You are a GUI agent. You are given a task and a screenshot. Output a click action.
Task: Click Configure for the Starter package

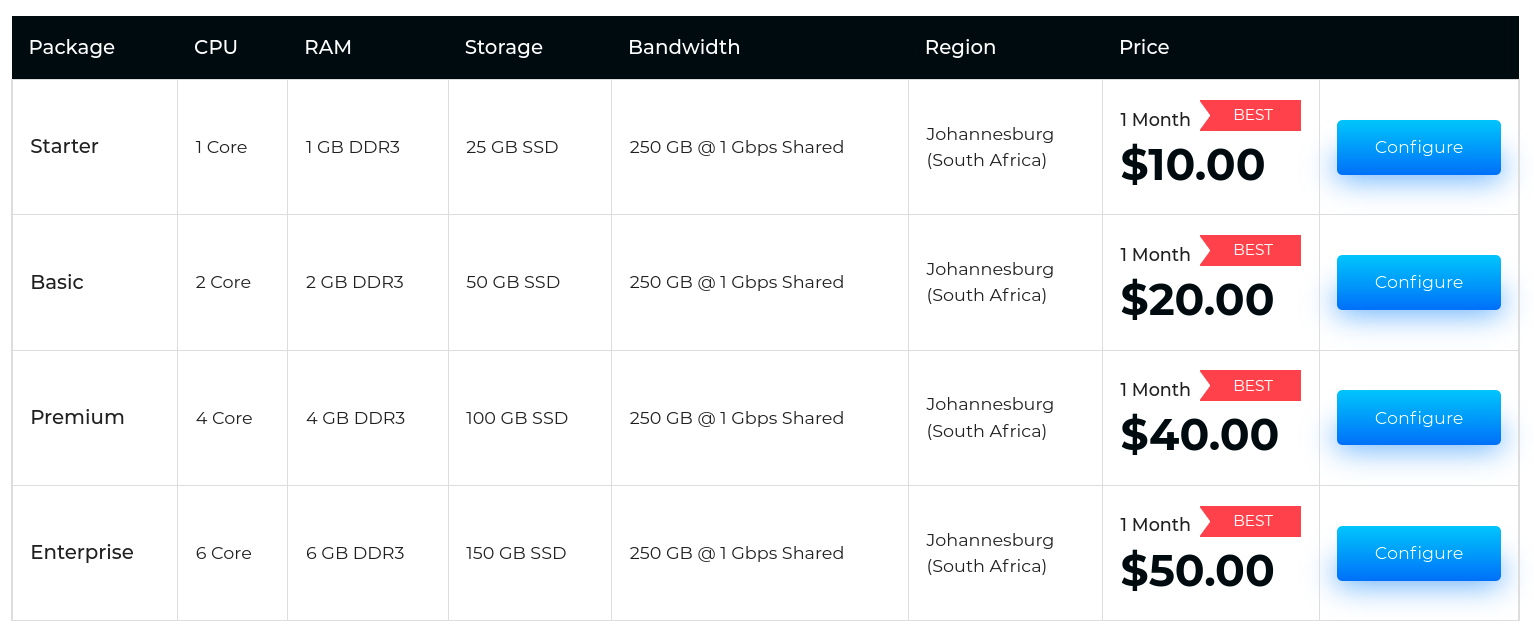[x=1418, y=147]
